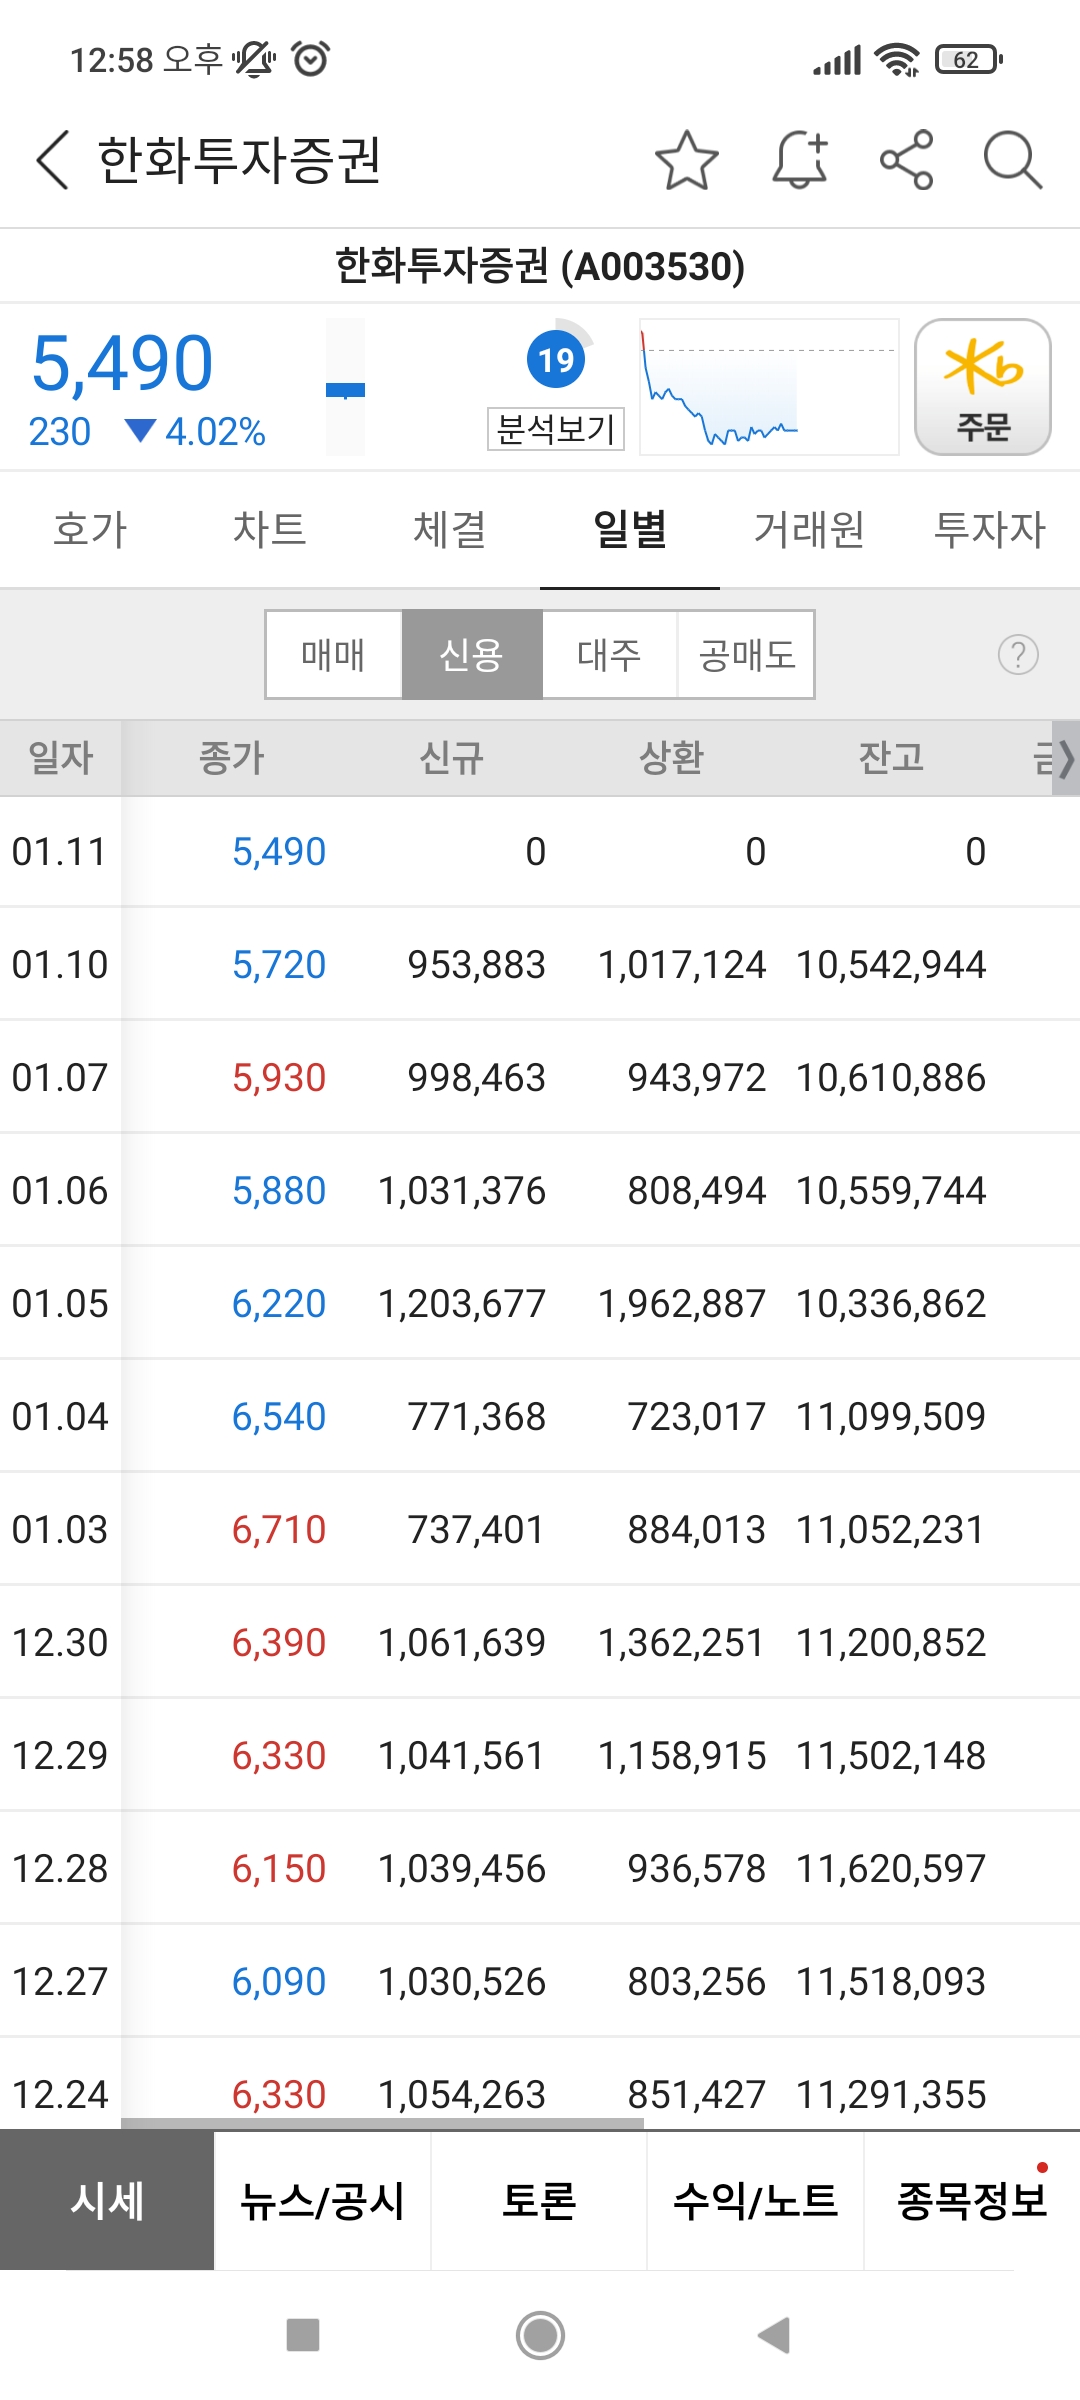This screenshot has height=2400, width=1080.
Task: Switch to the 투자자 tab
Action: pos(990,529)
